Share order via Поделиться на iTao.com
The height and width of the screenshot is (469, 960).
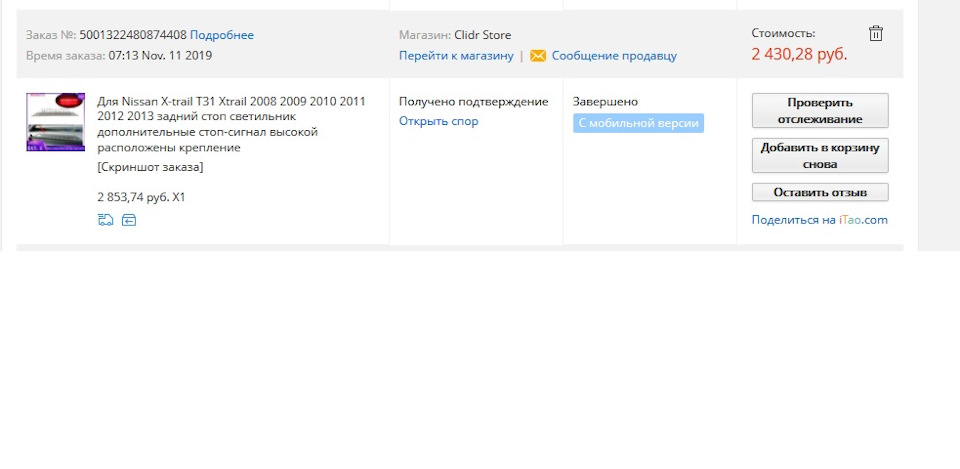(819, 220)
